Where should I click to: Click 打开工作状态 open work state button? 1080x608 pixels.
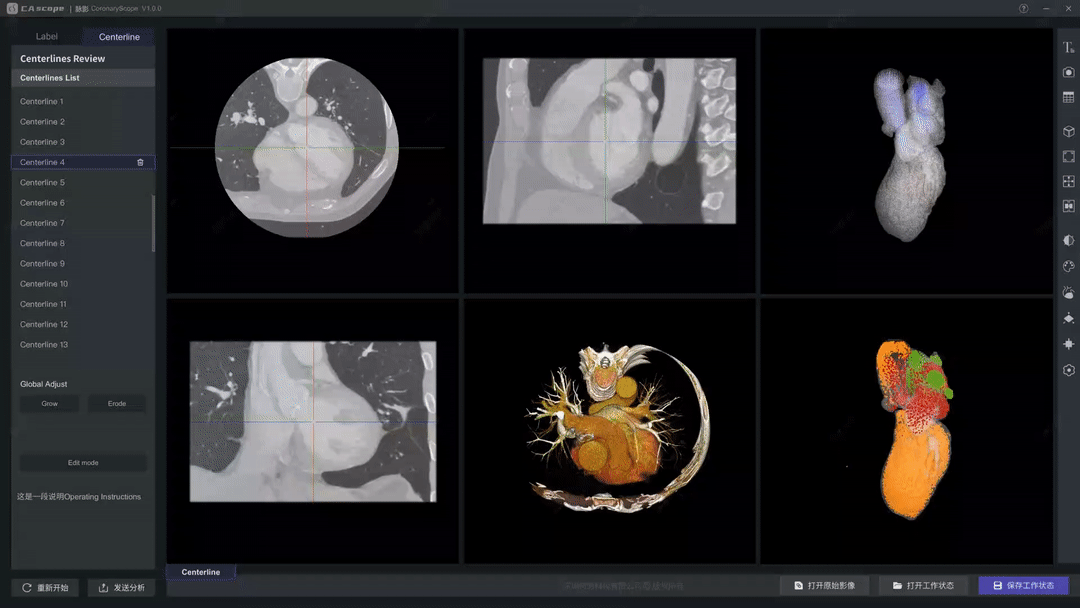(x=924, y=585)
